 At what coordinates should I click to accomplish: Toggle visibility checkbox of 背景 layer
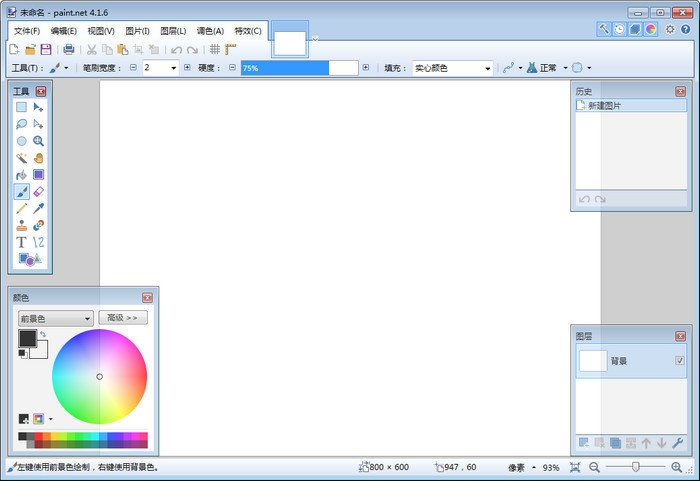coord(680,361)
